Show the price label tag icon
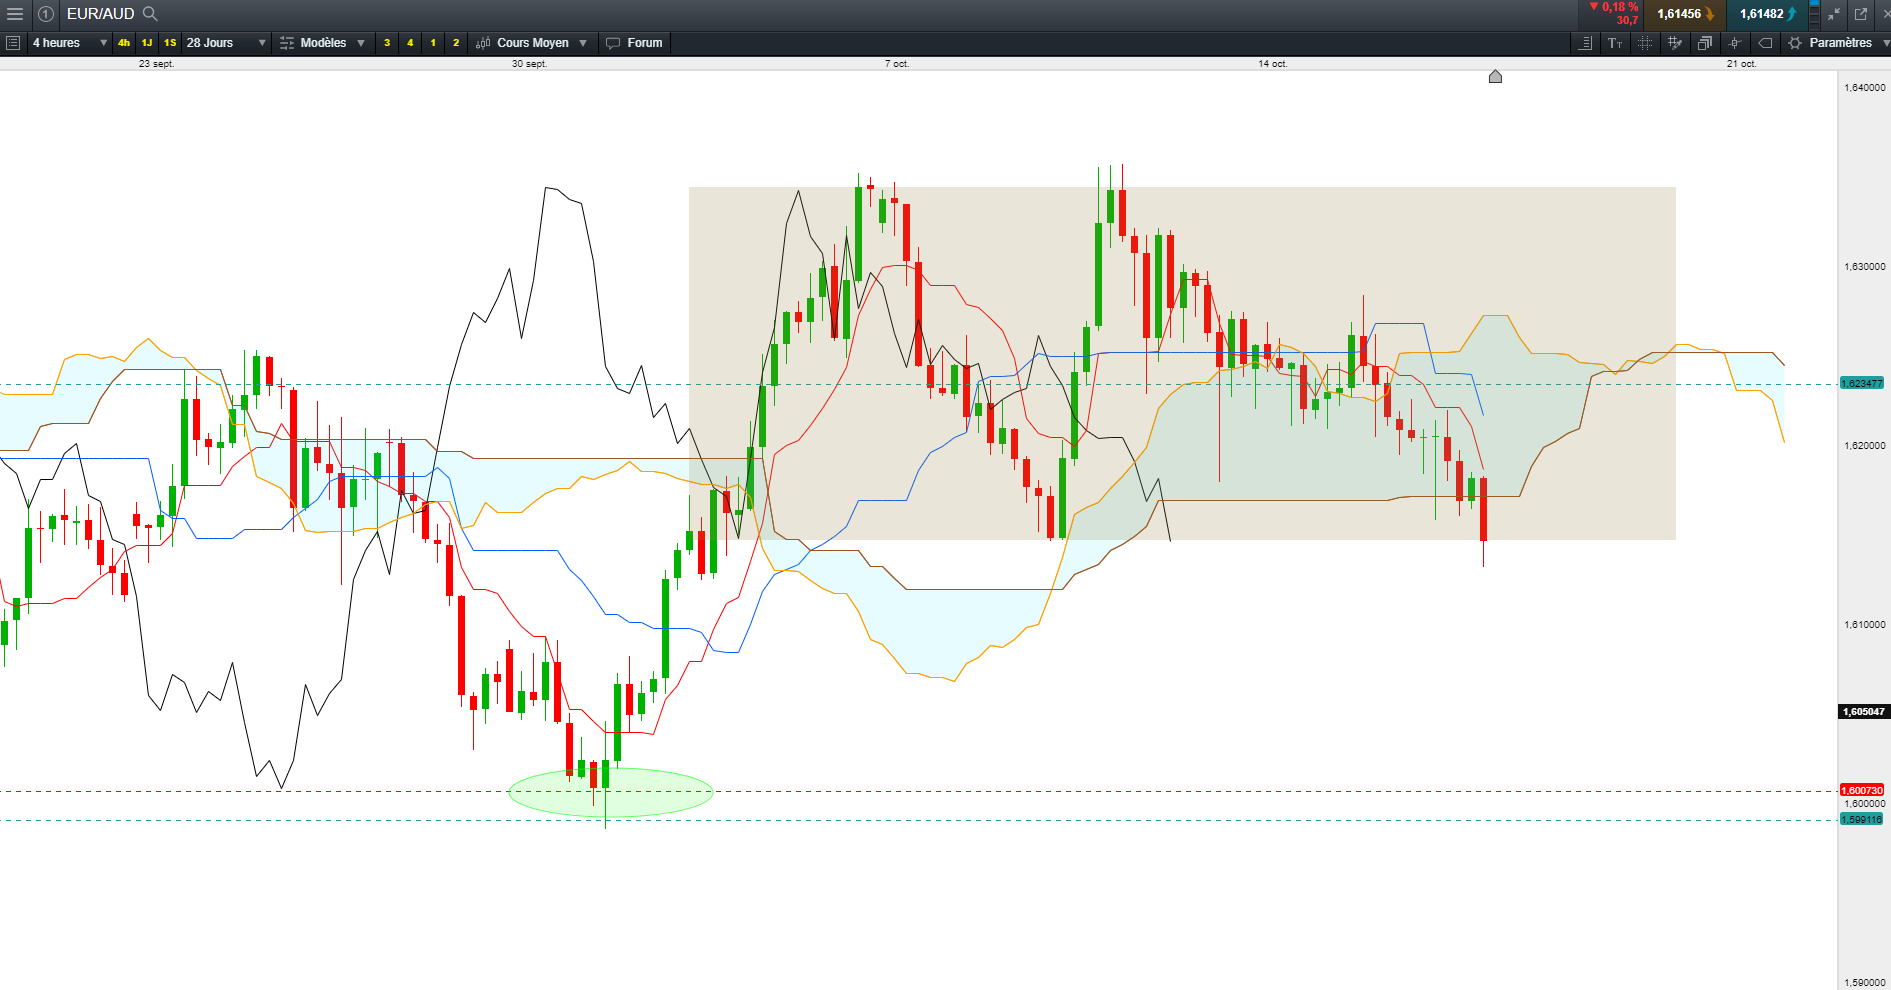The width and height of the screenshot is (1891, 990). click(x=1765, y=43)
